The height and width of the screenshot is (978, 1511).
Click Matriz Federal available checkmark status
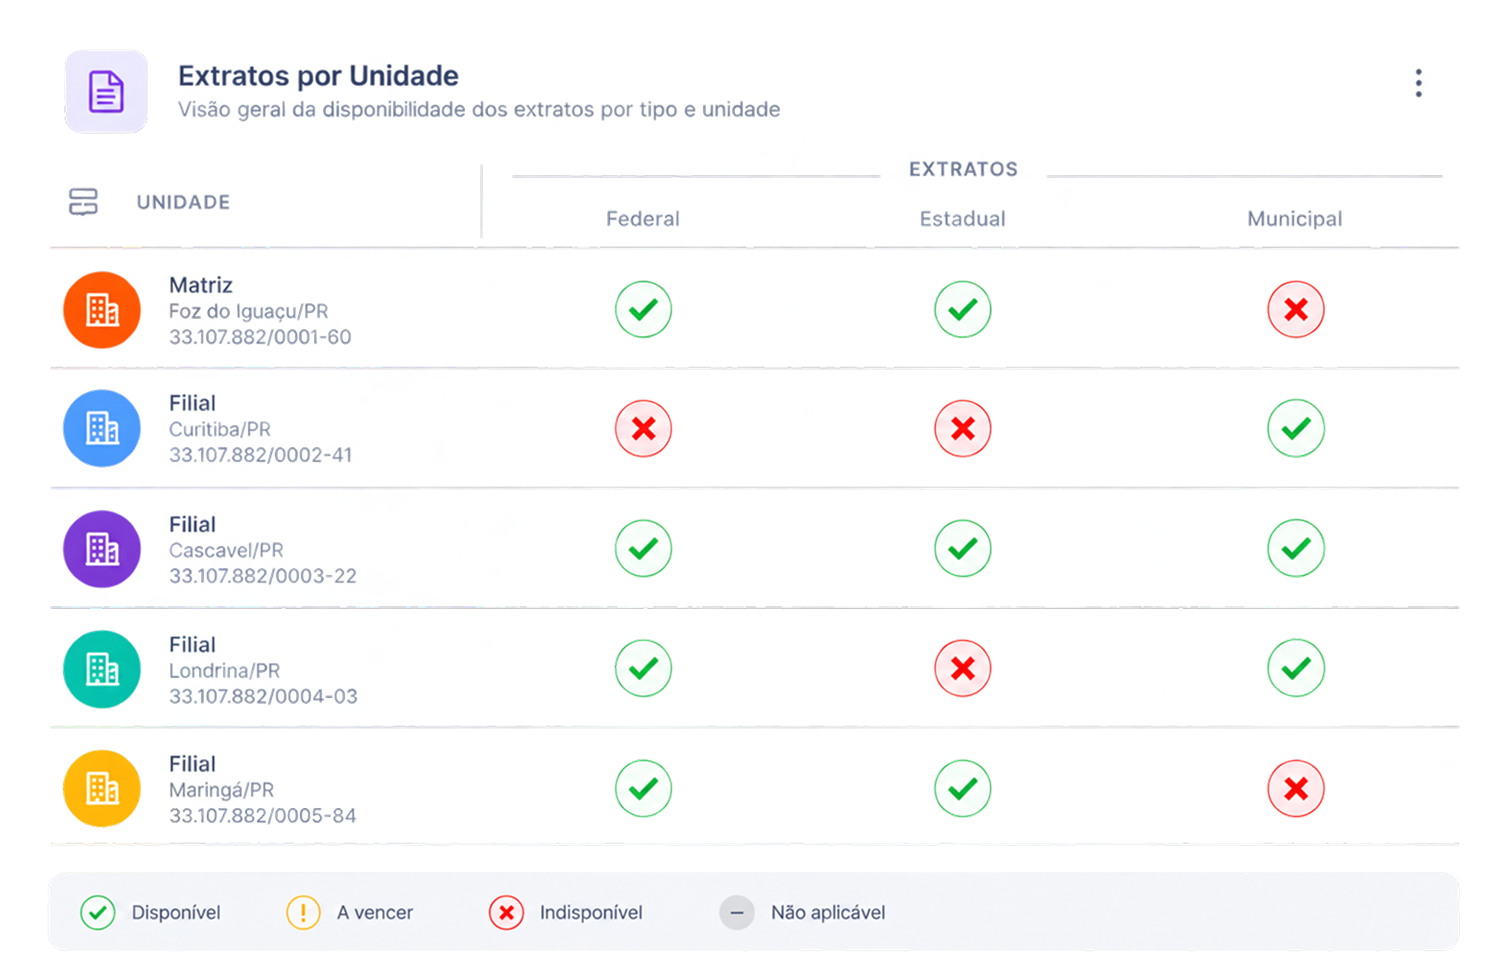point(643,309)
